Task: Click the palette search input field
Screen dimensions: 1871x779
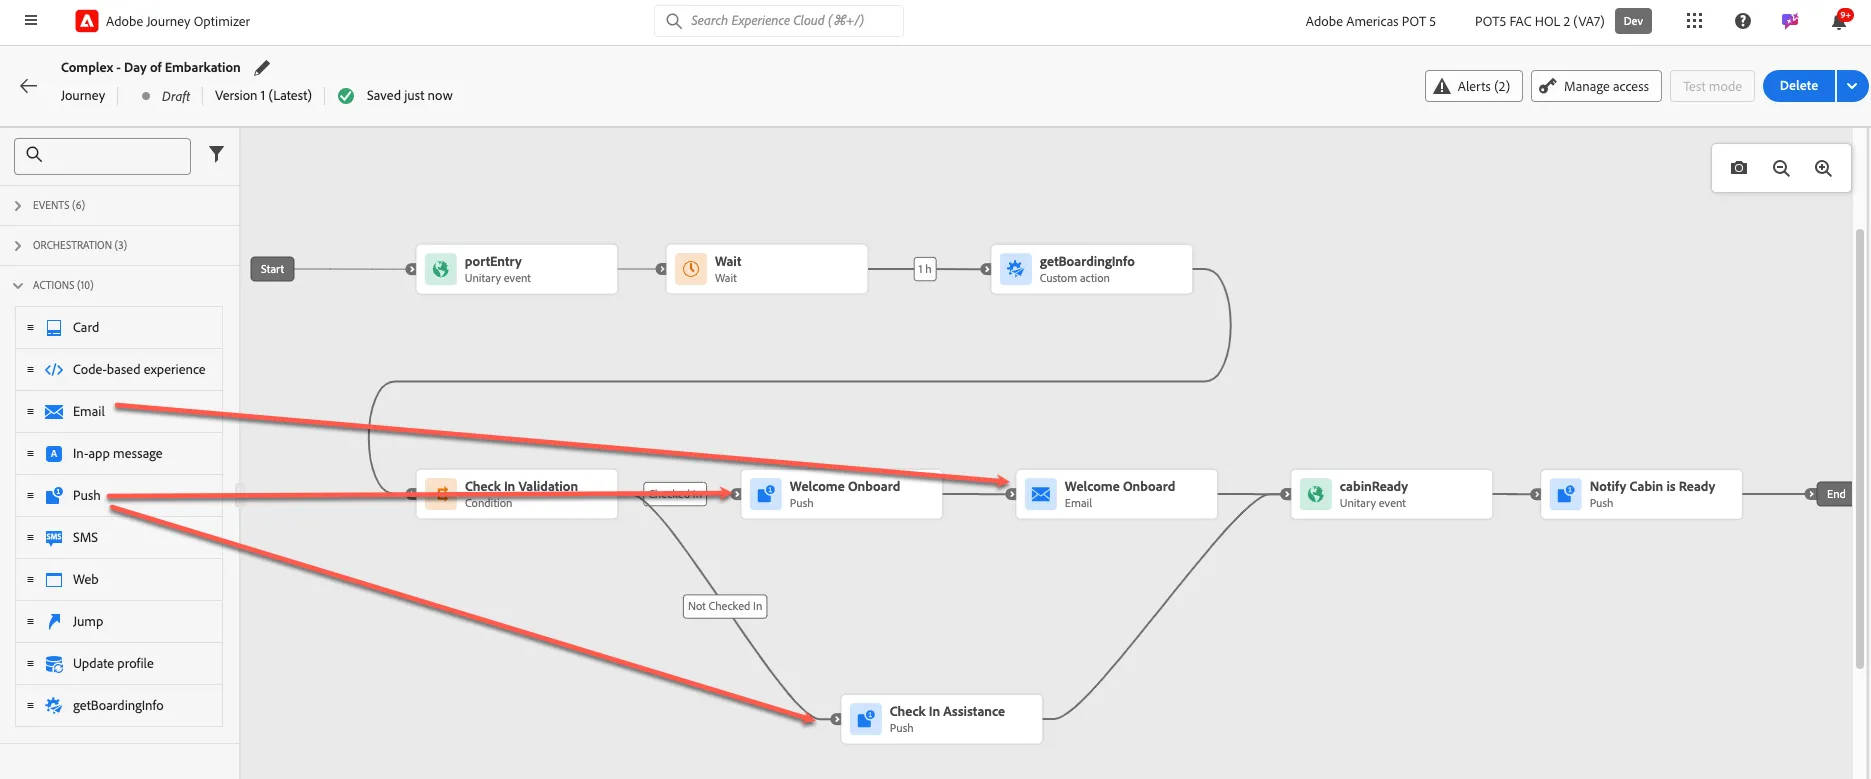Action: pyautogui.click(x=102, y=156)
